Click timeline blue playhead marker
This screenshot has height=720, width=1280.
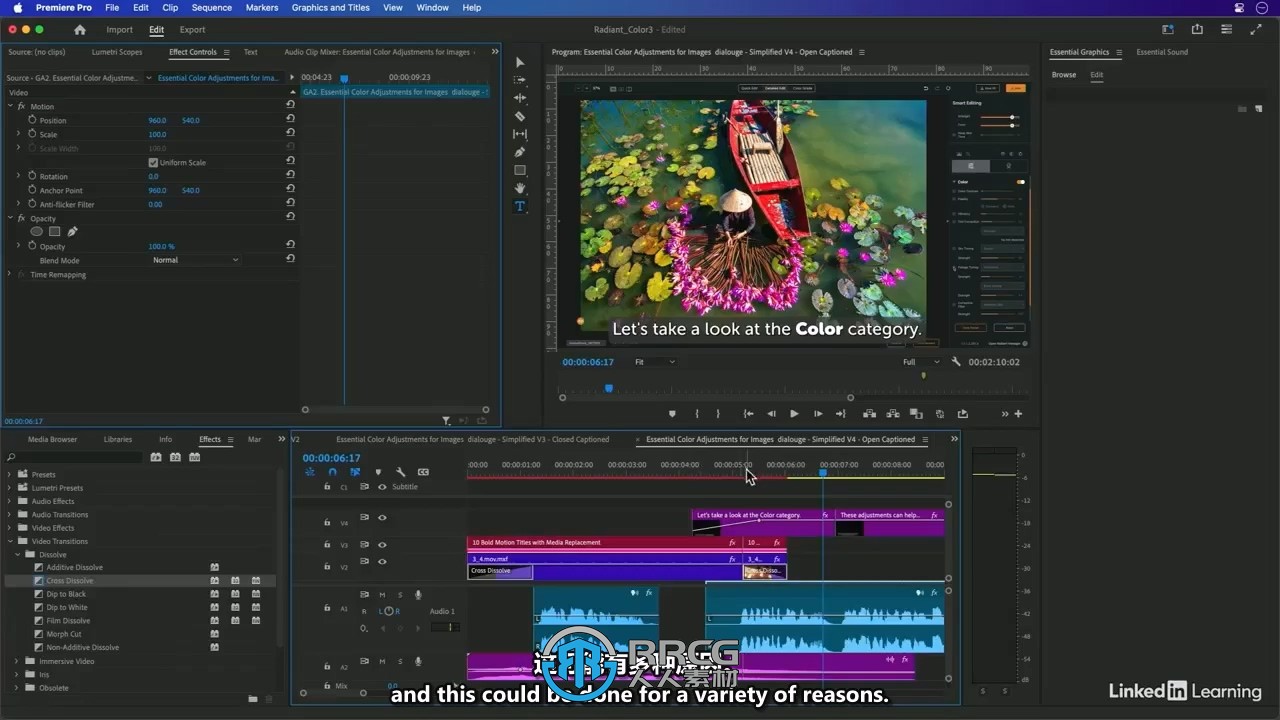pos(823,472)
